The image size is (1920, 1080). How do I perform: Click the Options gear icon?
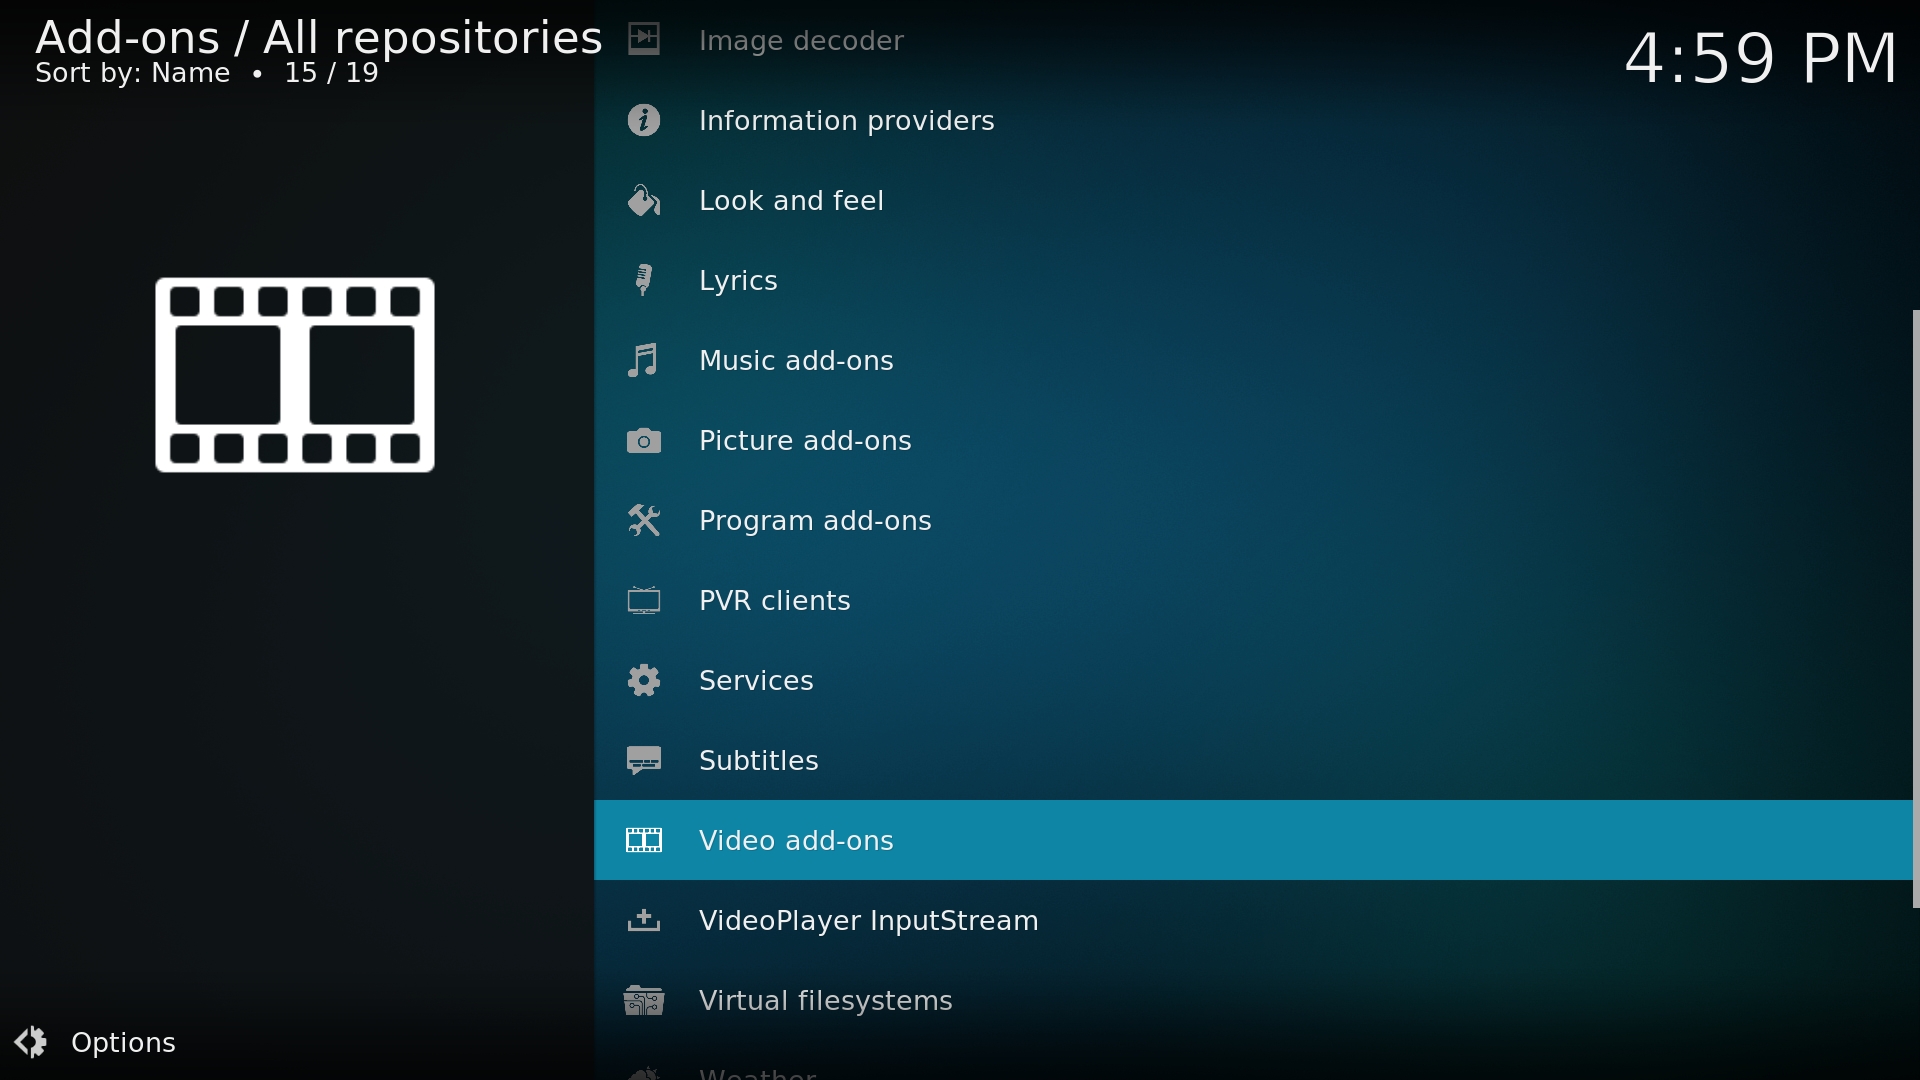point(31,1042)
